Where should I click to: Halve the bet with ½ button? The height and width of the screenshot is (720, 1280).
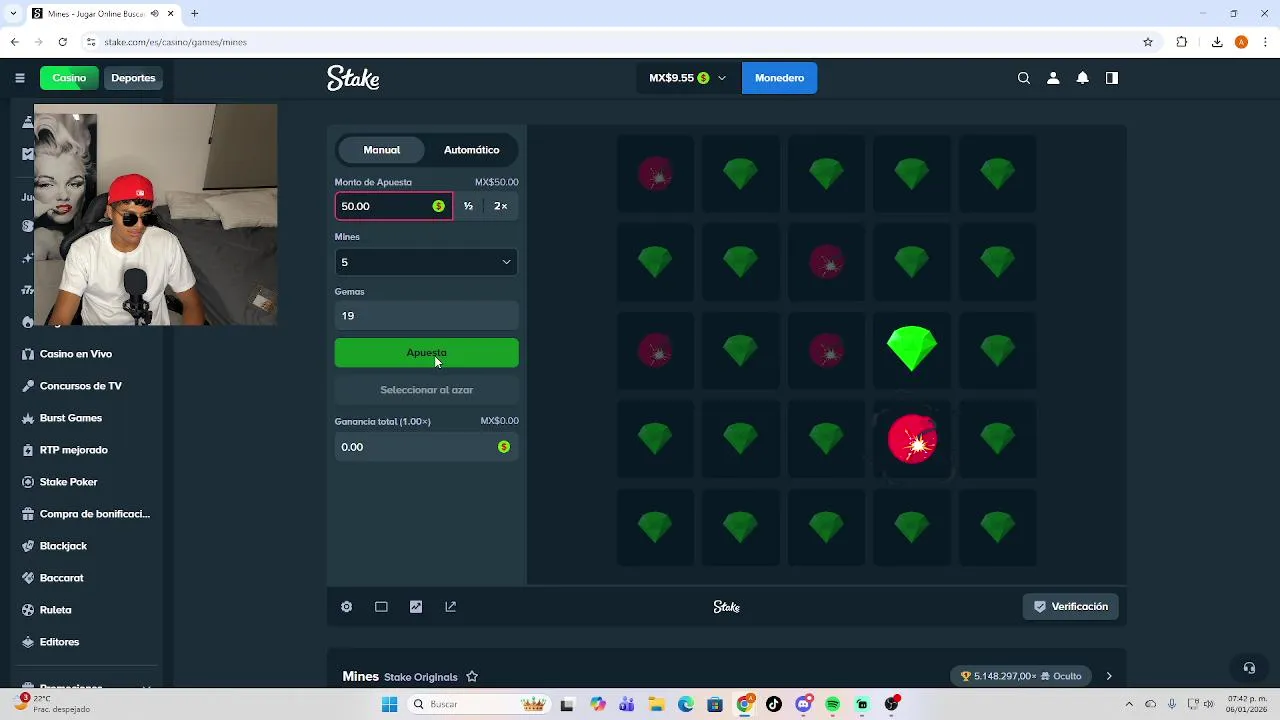[x=468, y=206]
